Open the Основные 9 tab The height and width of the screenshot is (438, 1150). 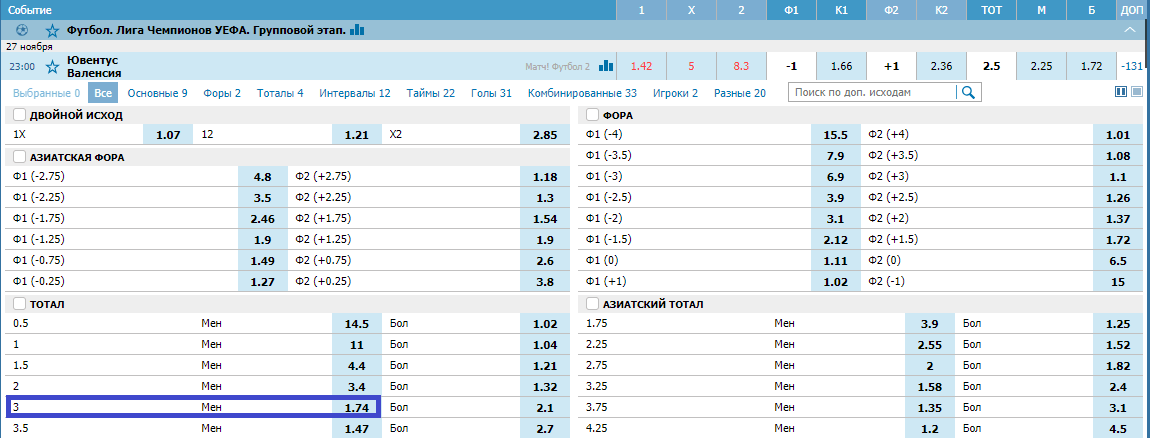(157, 93)
